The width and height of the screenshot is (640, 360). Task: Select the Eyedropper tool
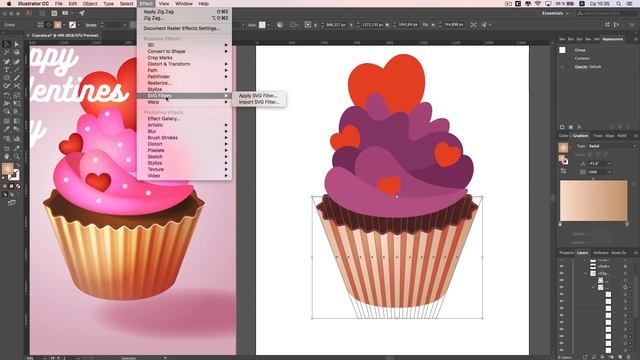(x=7, y=129)
